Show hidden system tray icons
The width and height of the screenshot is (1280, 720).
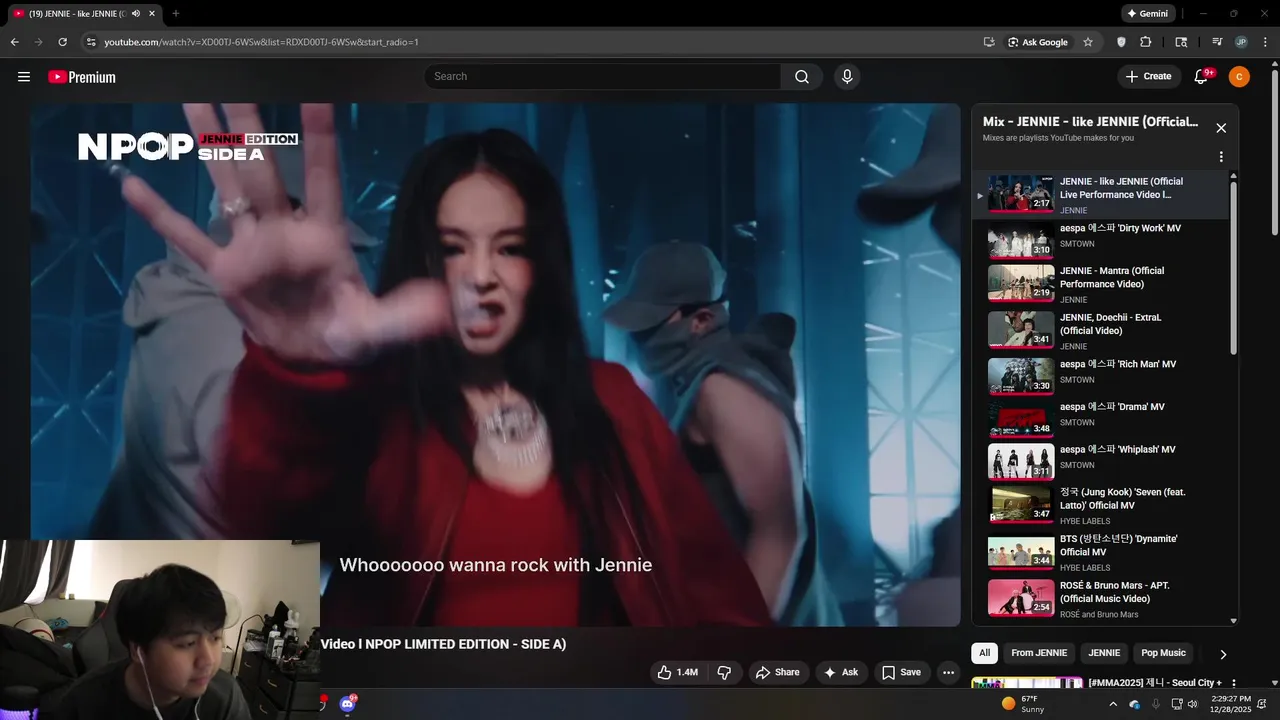point(1113,704)
